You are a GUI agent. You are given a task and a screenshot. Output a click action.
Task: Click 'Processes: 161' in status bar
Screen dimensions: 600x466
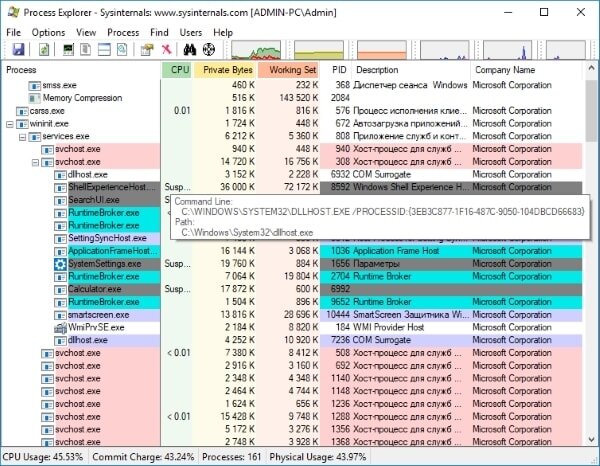(x=232, y=457)
